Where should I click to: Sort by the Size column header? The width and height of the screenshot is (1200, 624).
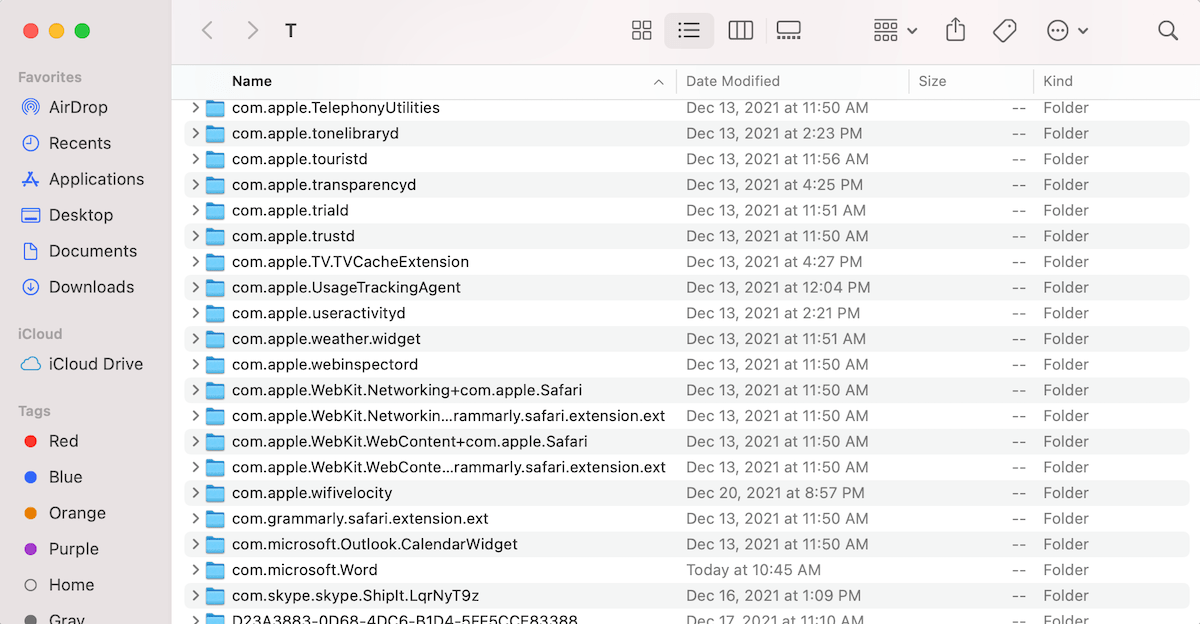[x=932, y=81]
